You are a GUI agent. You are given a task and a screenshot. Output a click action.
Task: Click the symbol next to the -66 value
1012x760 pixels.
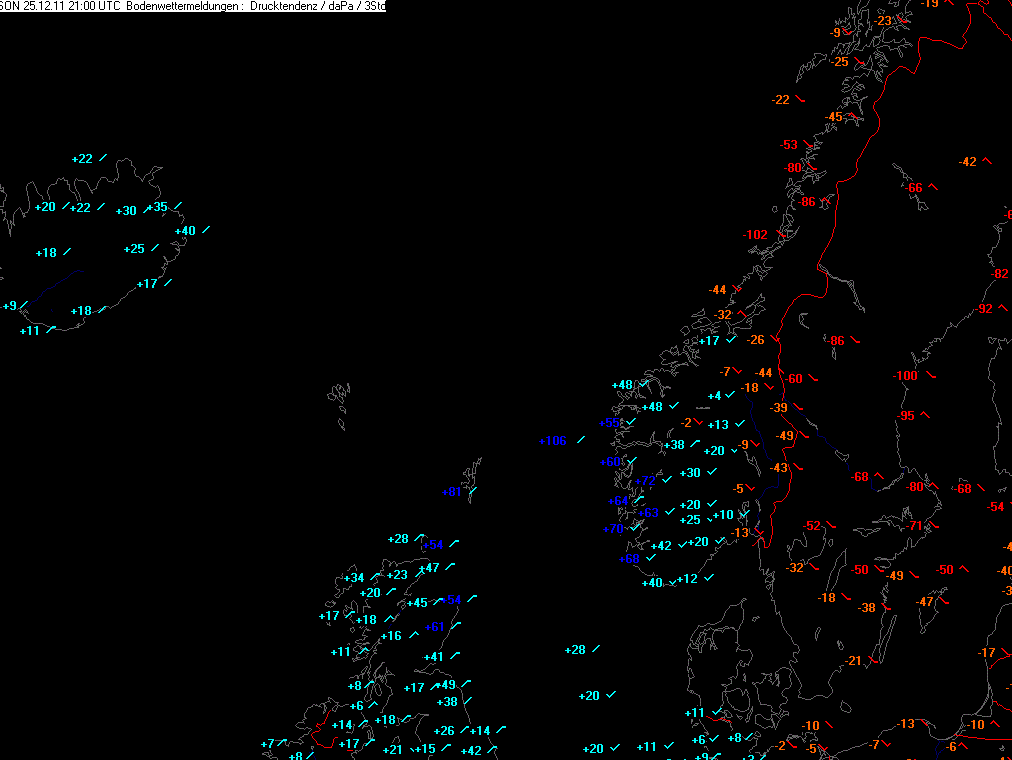click(933, 187)
